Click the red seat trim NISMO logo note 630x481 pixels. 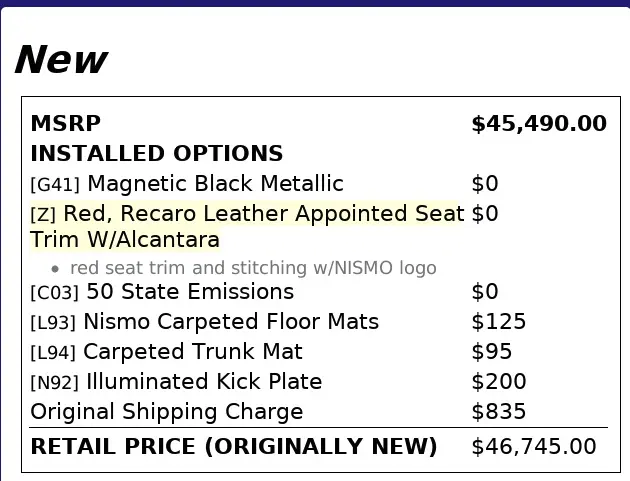click(253, 268)
